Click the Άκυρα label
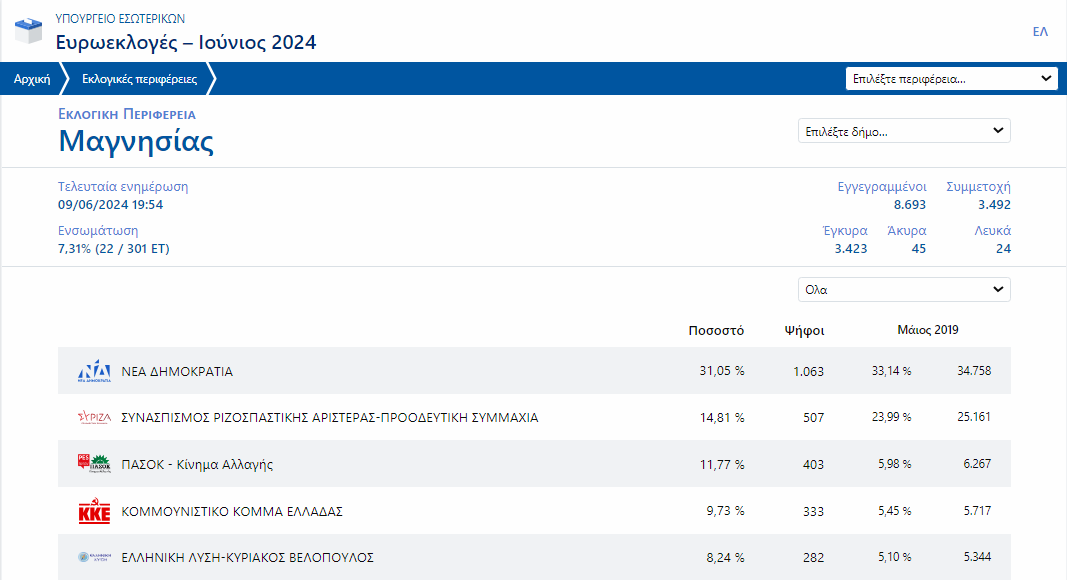Screen dimensions: 1067x580 pyautogui.click(x=907, y=231)
